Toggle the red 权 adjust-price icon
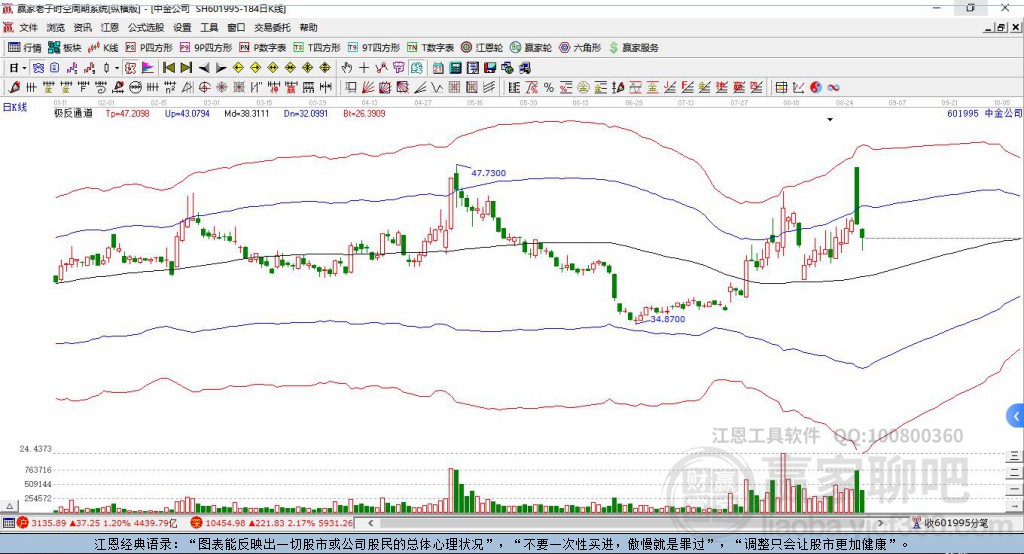Viewport: 1024px width, 554px height. point(131,68)
